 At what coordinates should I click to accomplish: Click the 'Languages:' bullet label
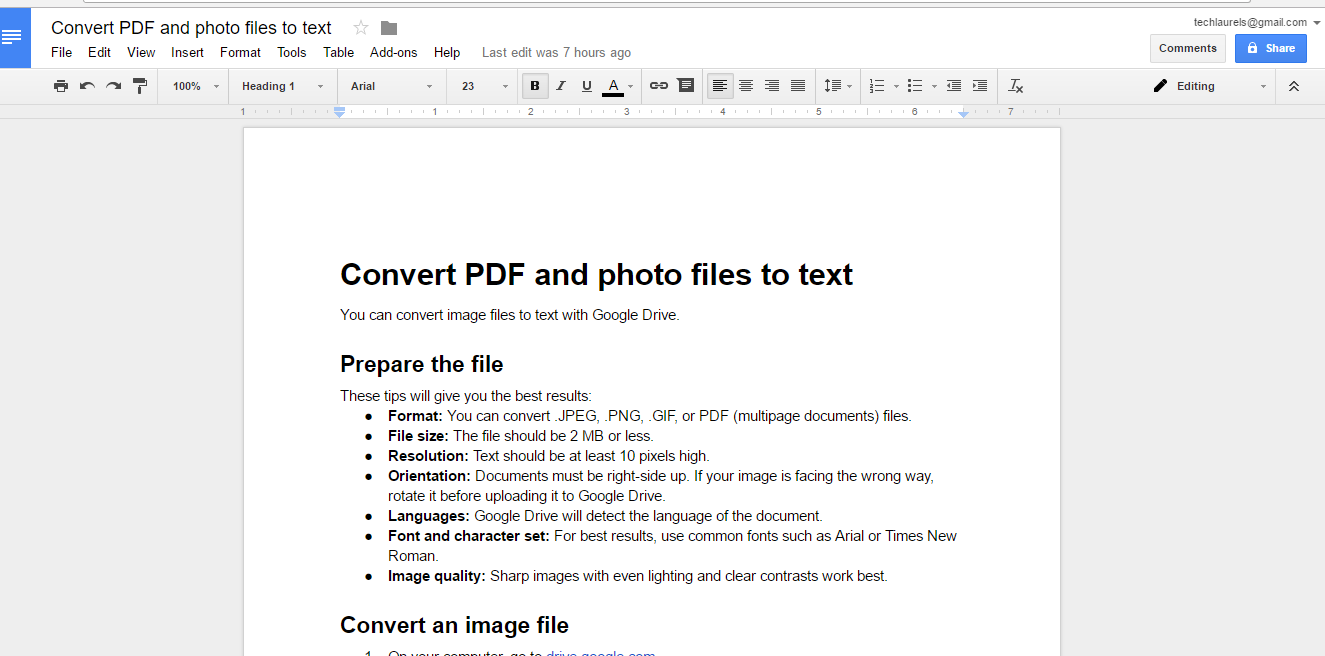(x=428, y=516)
